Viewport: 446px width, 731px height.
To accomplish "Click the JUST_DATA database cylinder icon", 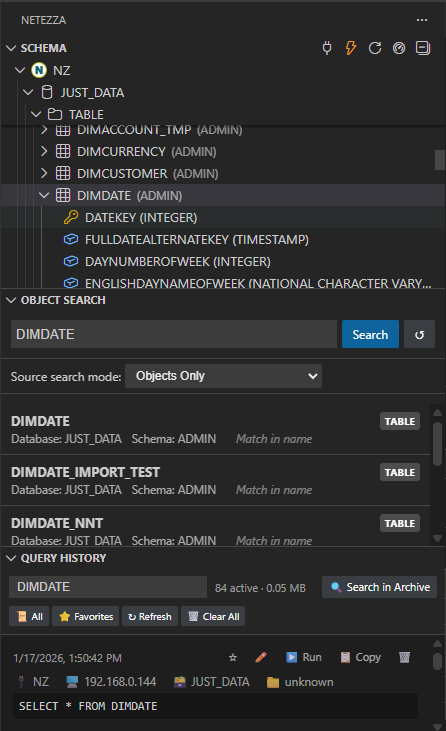I will coord(47,92).
